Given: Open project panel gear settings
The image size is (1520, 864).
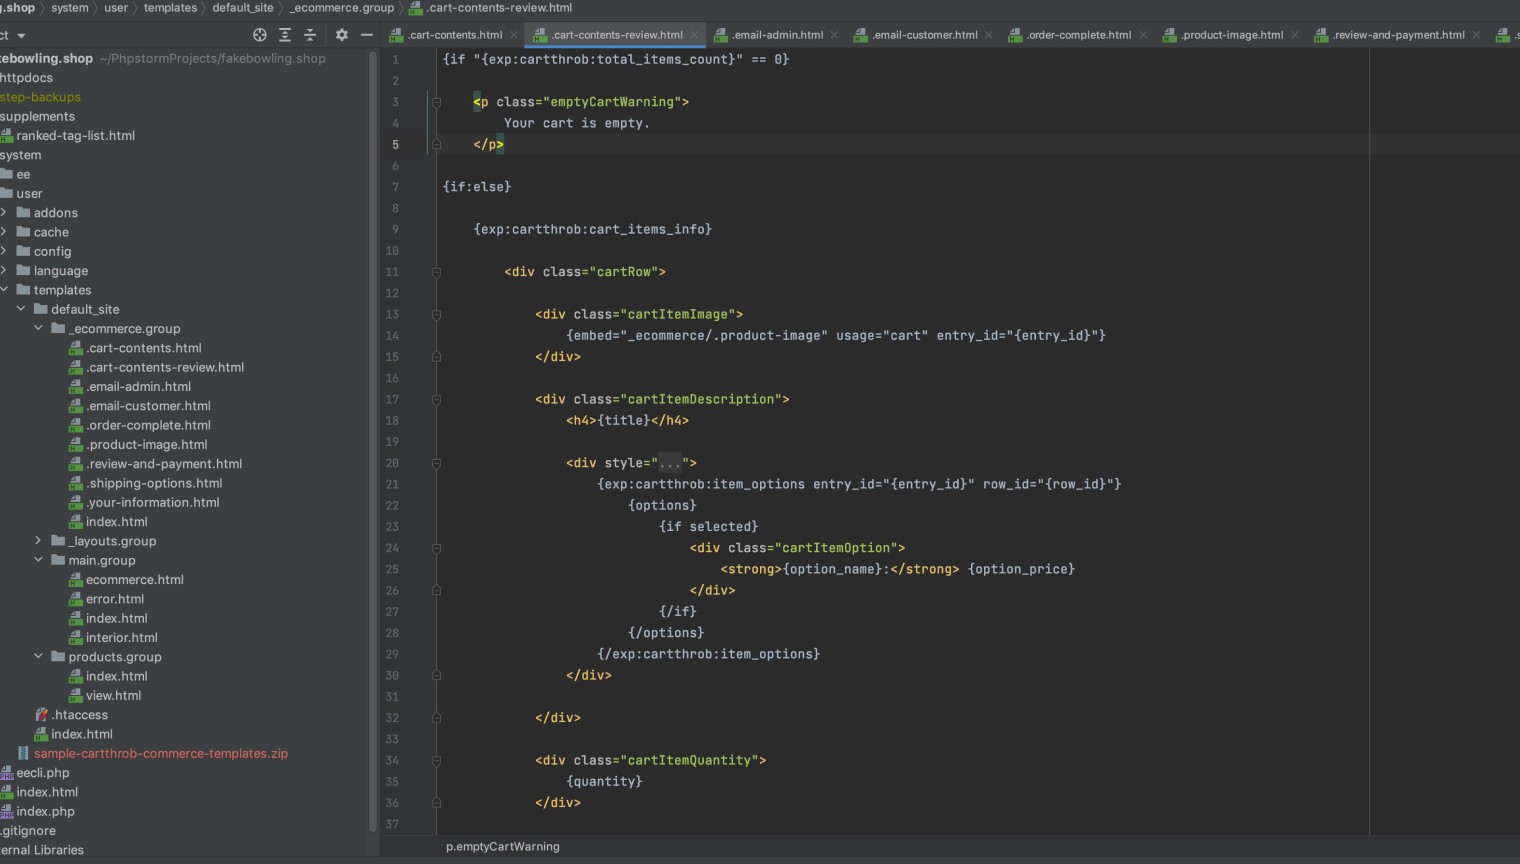Looking at the screenshot, I should (342, 35).
